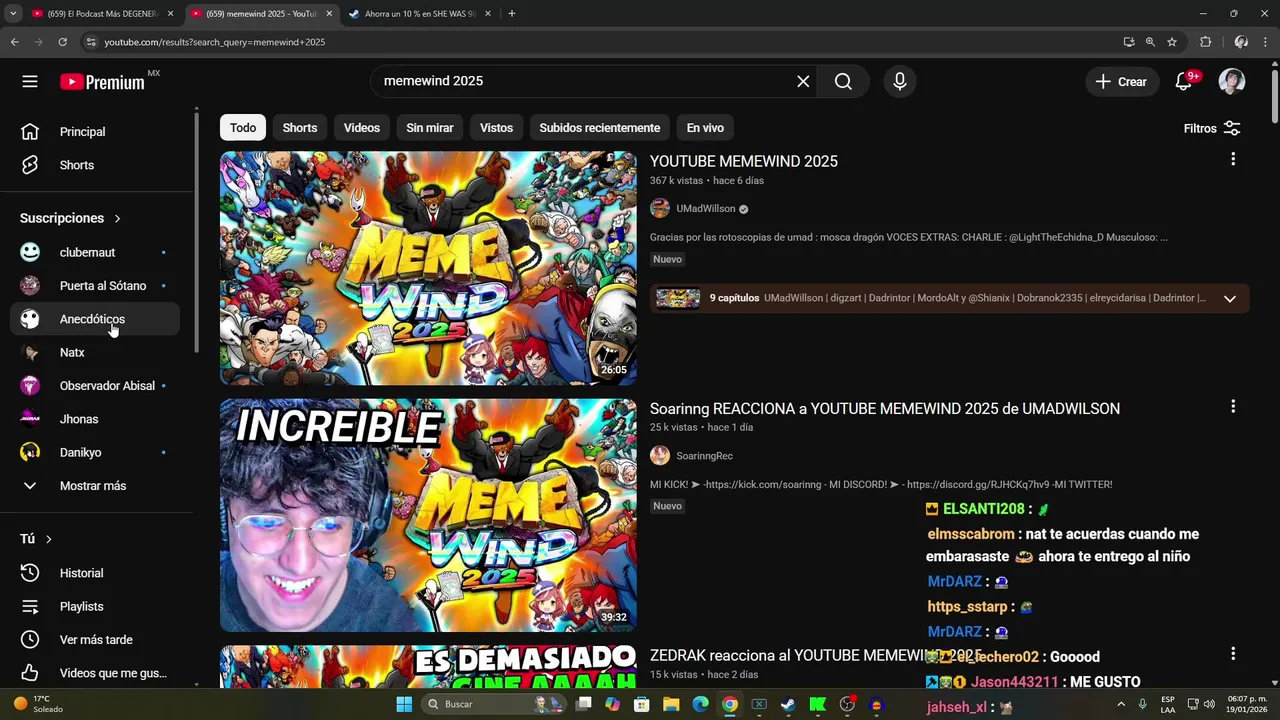Open the notifications bell
The image size is (1280, 720).
click(1183, 82)
